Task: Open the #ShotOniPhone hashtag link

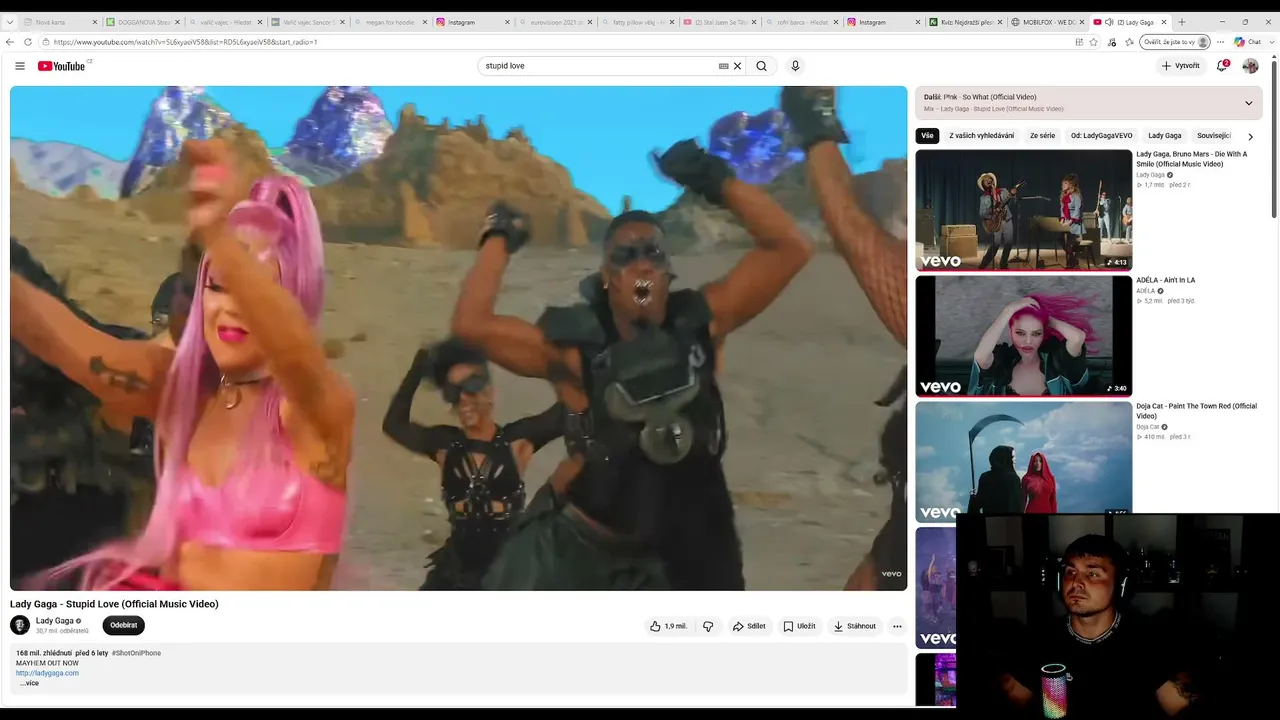Action: coord(136,653)
